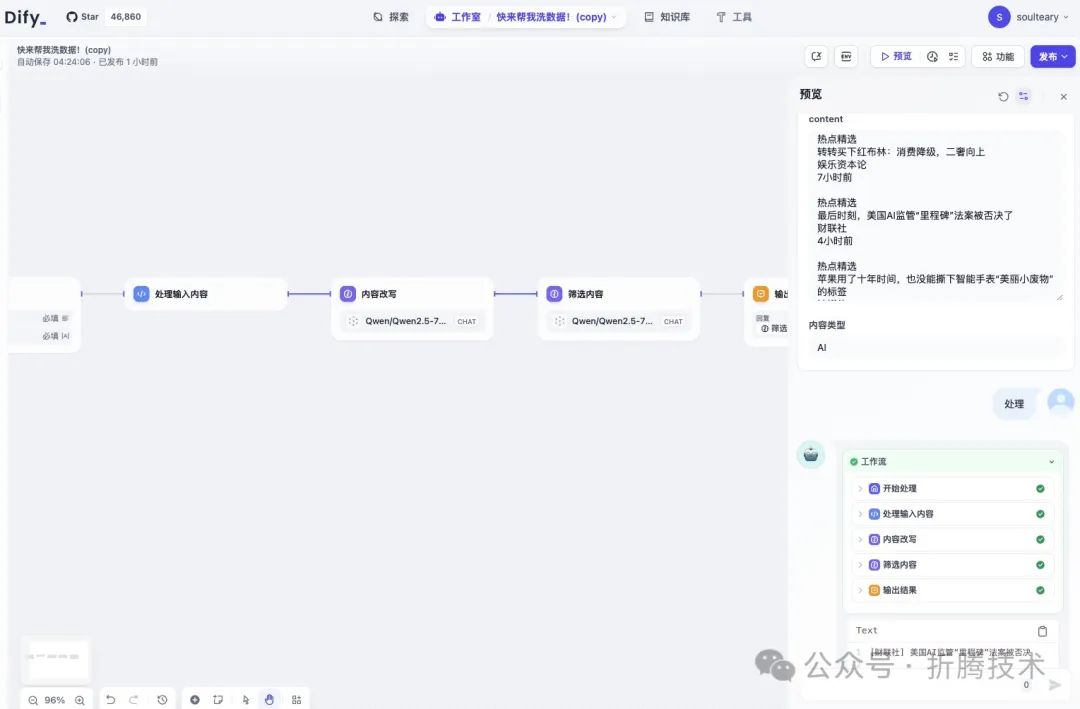1080x709 pixels.
Task: Toggle the variable inspector icon in preview panel
Action: (1023, 96)
